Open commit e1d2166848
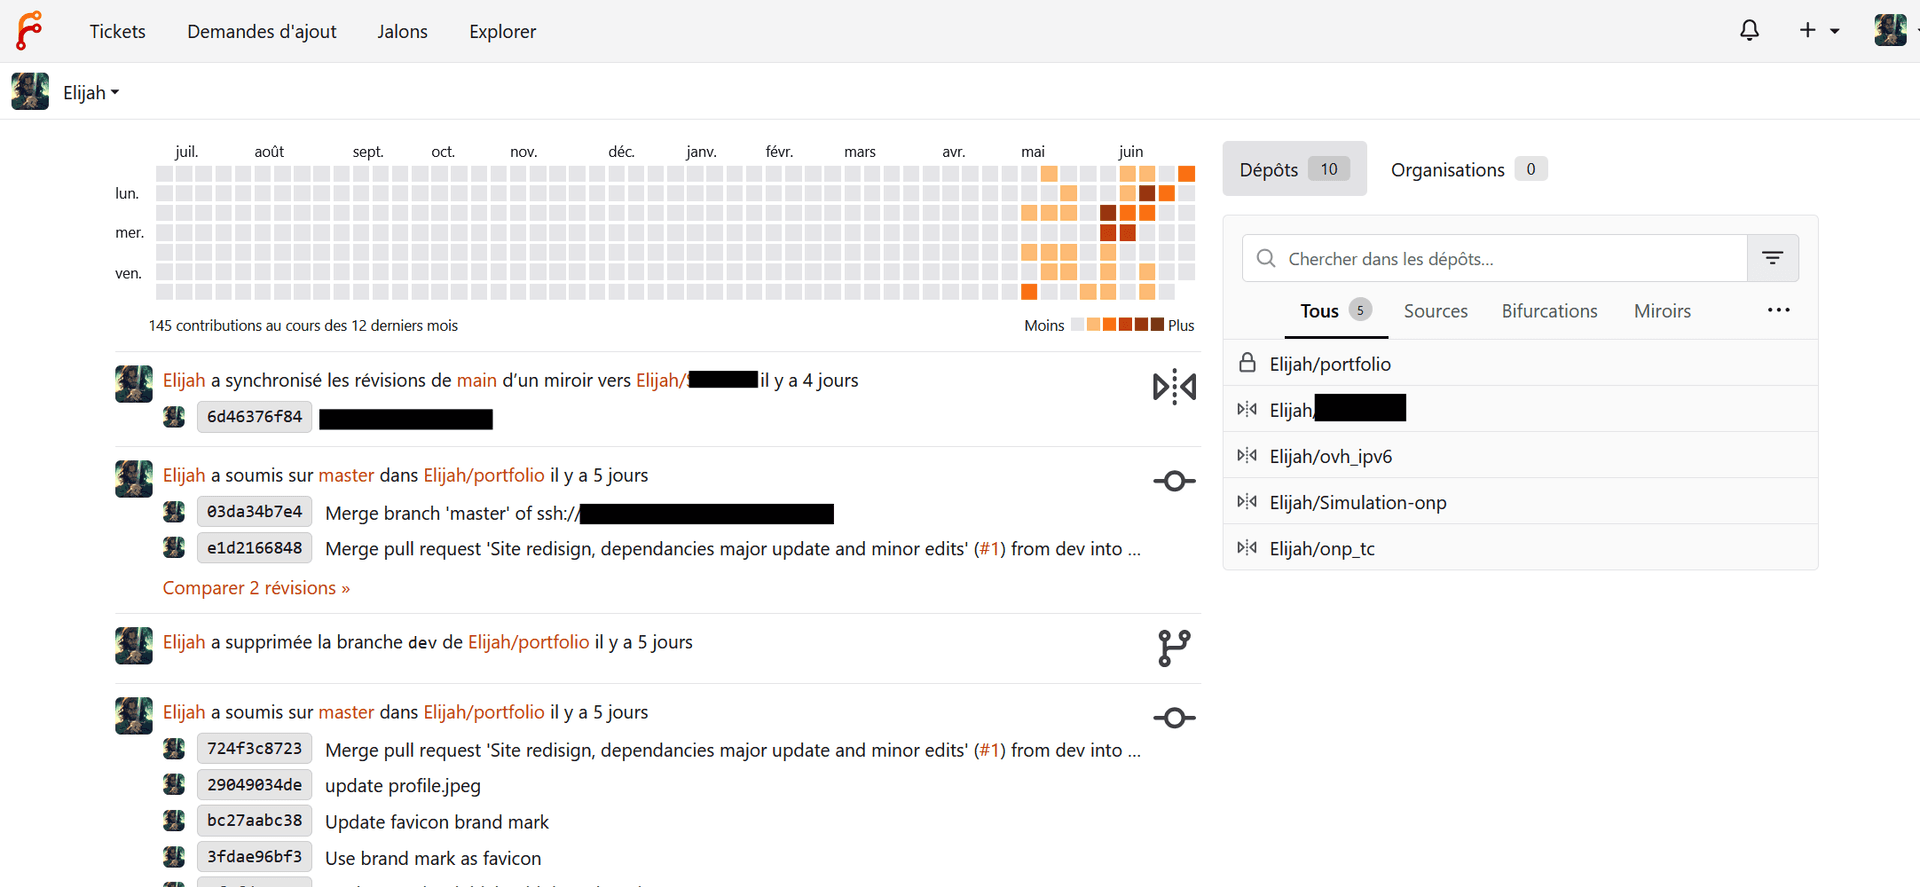The height and width of the screenshot is (887, 1920). 254,548
